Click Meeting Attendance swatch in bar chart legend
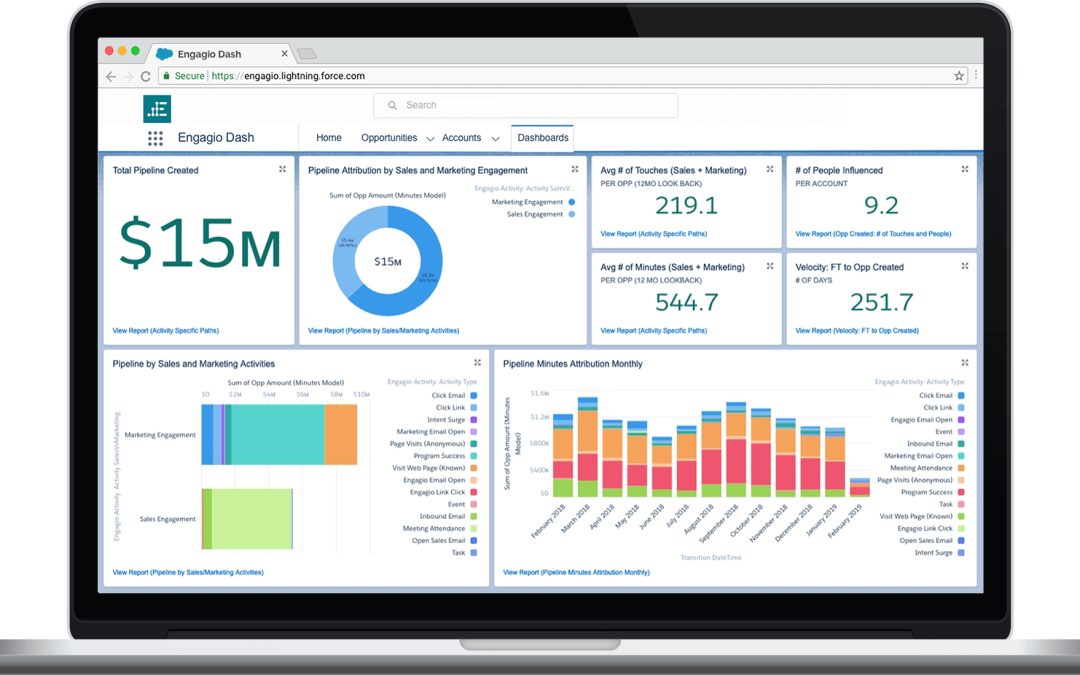The image size is (1080, 675). coord(473,528)
